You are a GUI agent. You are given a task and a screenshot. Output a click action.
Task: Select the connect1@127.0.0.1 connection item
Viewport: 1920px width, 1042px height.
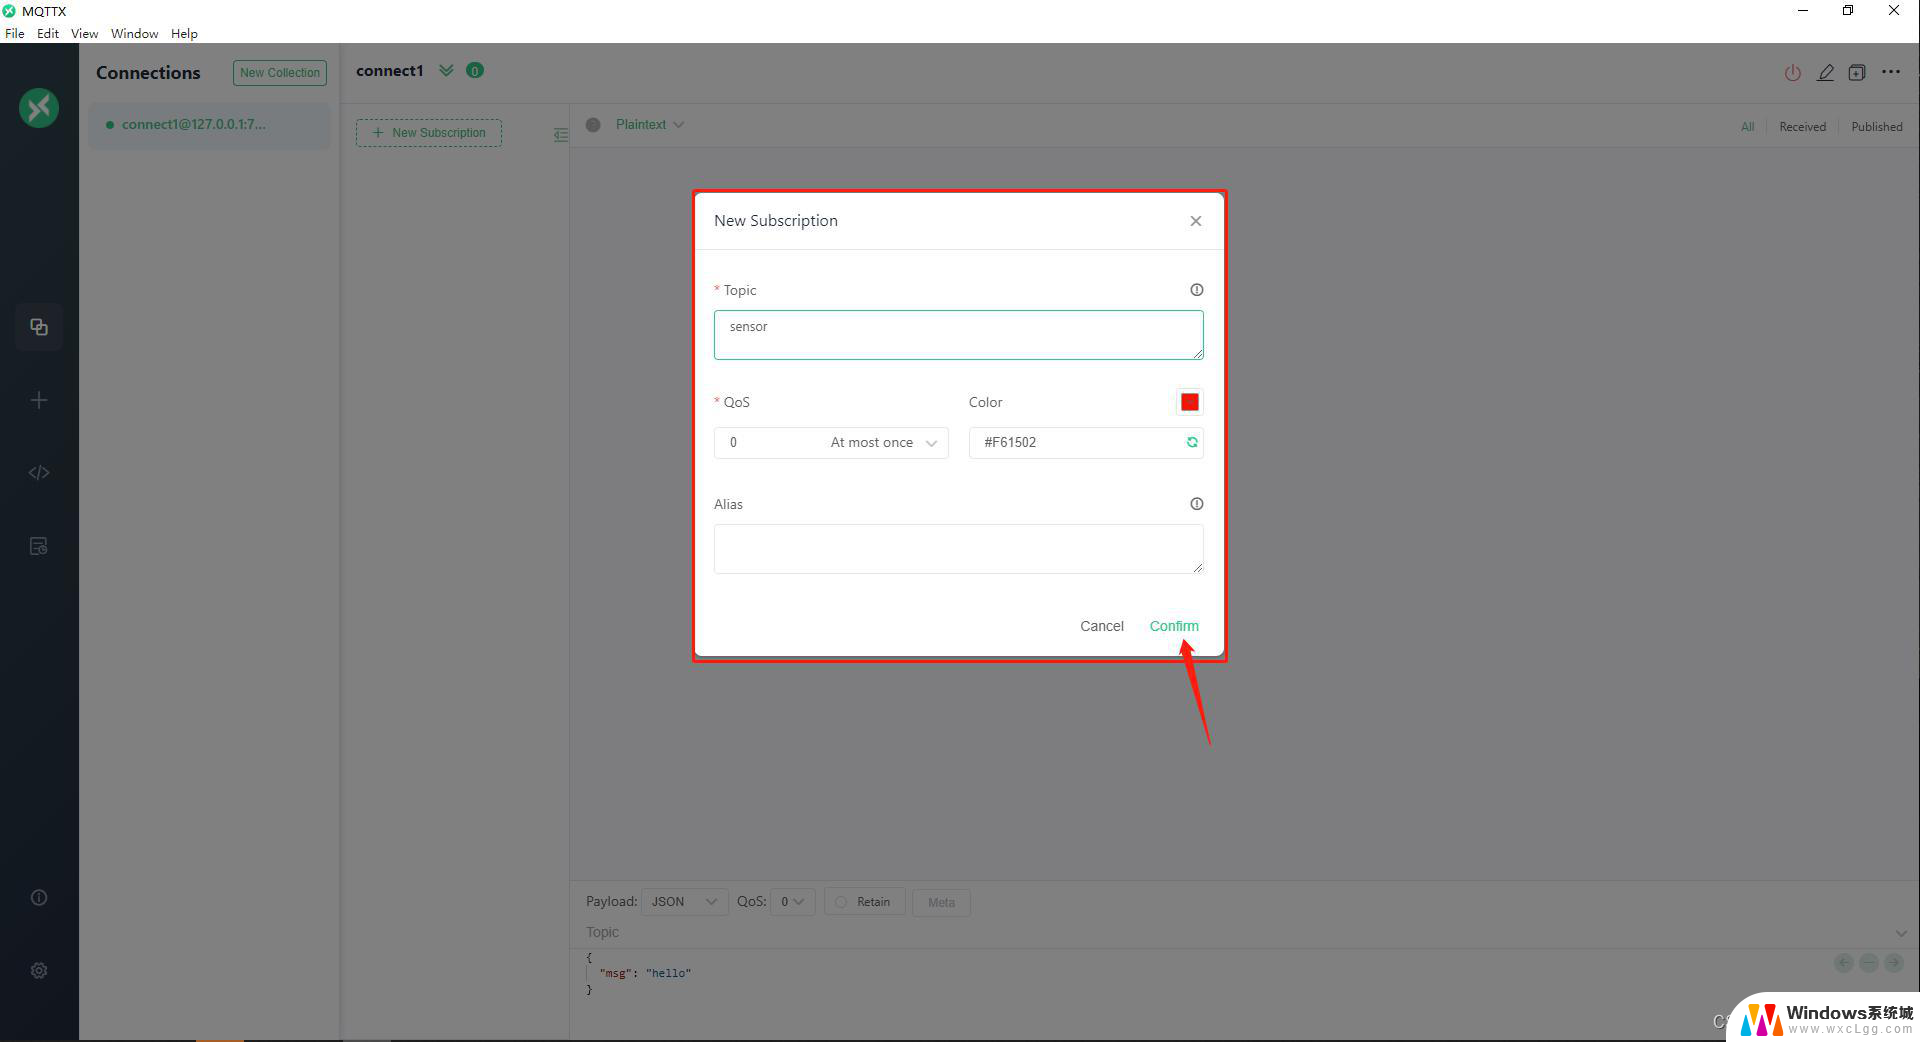209,125
